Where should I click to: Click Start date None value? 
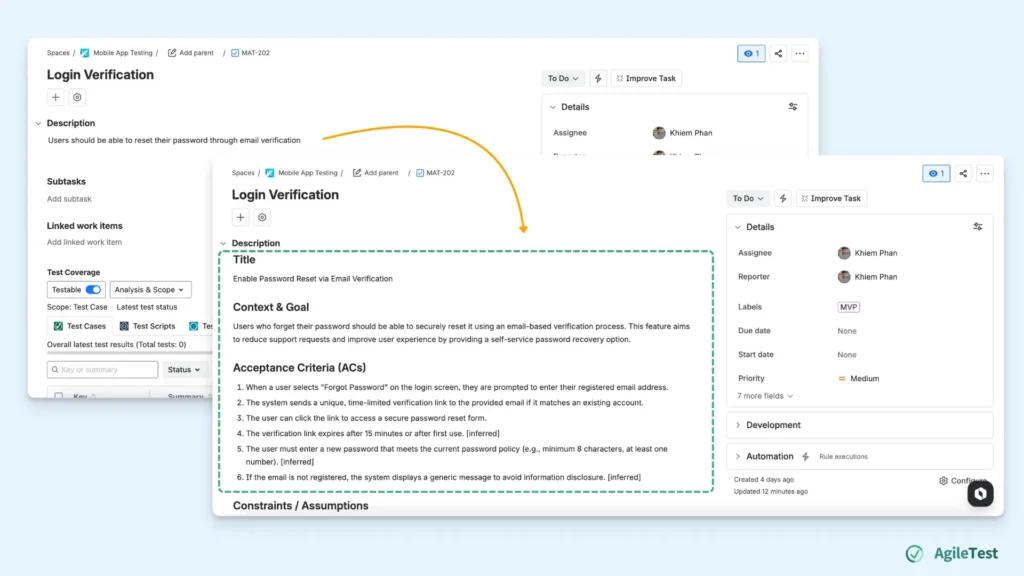pos(847,355)
